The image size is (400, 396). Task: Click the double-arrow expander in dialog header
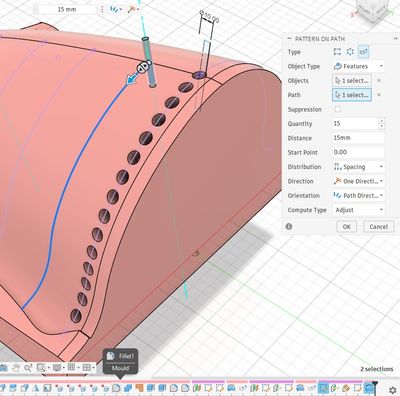pos(396,39)
